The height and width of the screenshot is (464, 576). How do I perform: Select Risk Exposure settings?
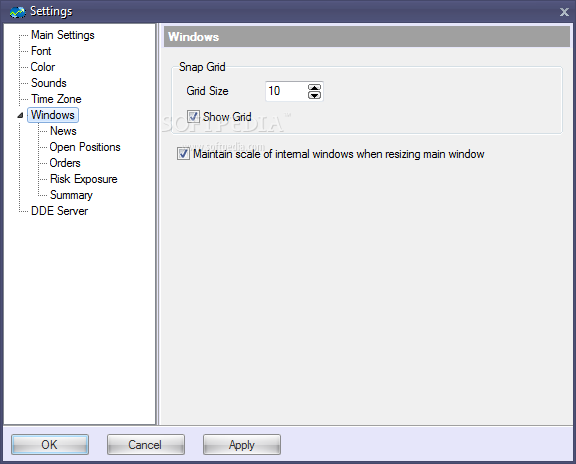[x=83, y=179]
